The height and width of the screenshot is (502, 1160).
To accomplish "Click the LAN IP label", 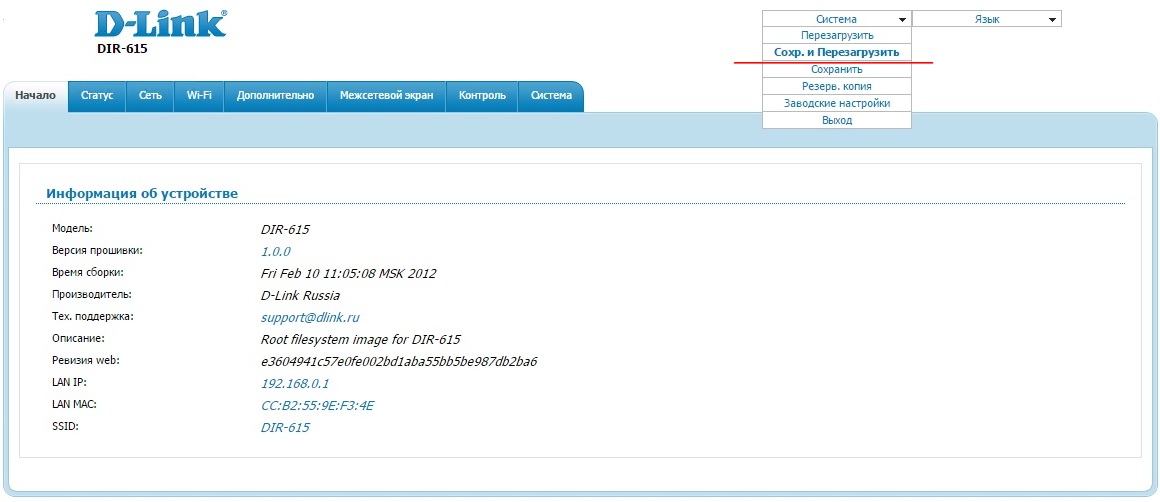I will pos(70,383).
